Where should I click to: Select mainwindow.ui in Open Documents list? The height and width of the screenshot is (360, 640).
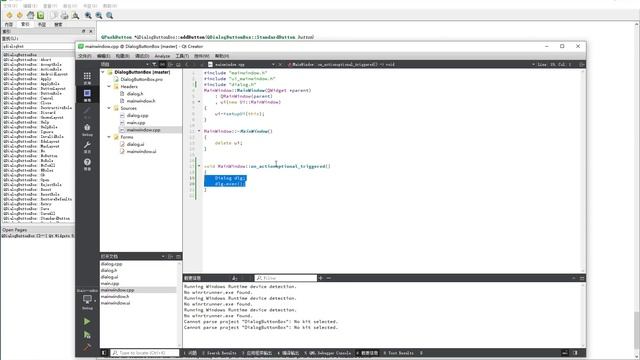[116, 303]
